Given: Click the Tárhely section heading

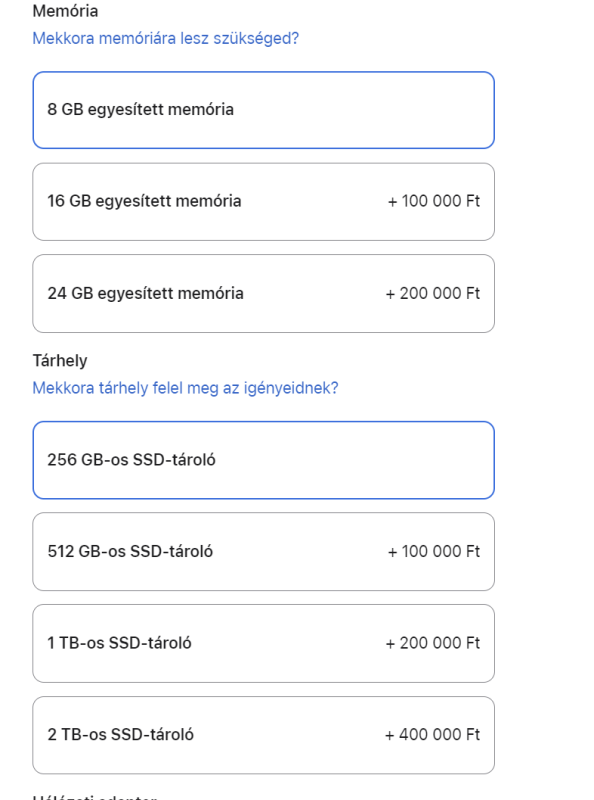Looking at the screenshot, I should pyautogui.click(x=60, y=361).
